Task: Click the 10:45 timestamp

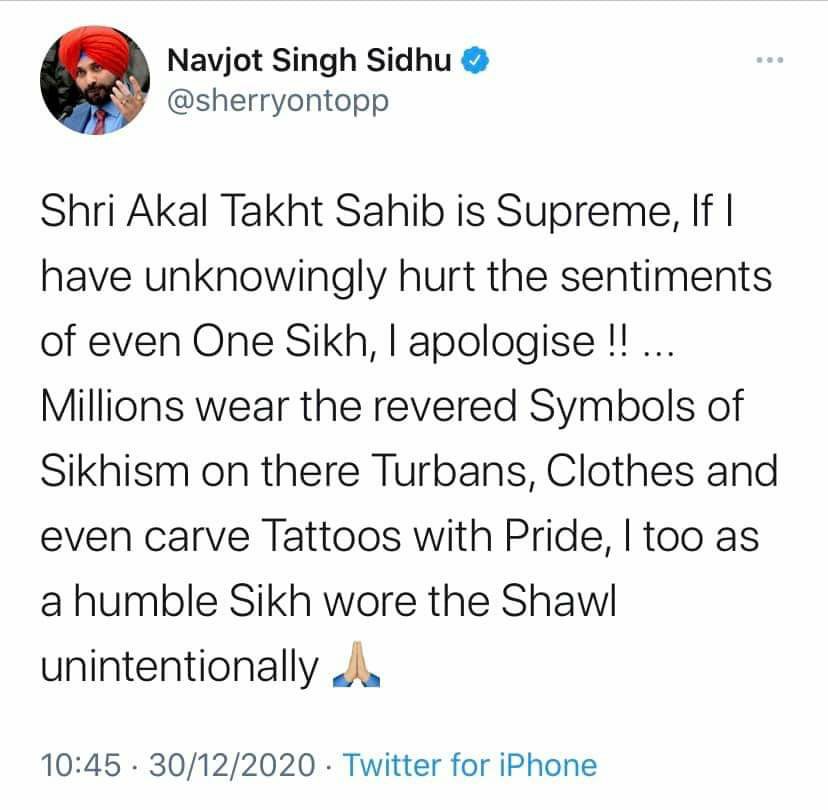Action: [x=80, y=765]
